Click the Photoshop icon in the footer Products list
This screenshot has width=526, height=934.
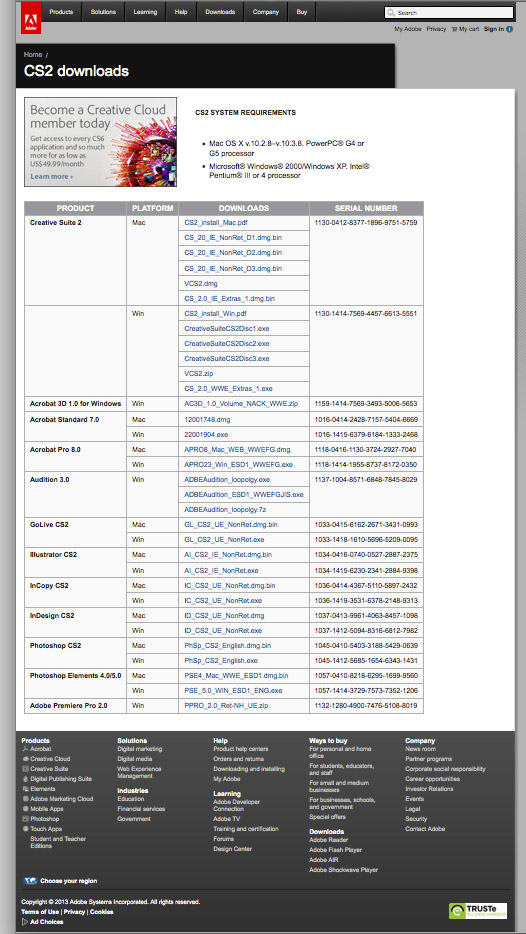click(x=26, y=819)
